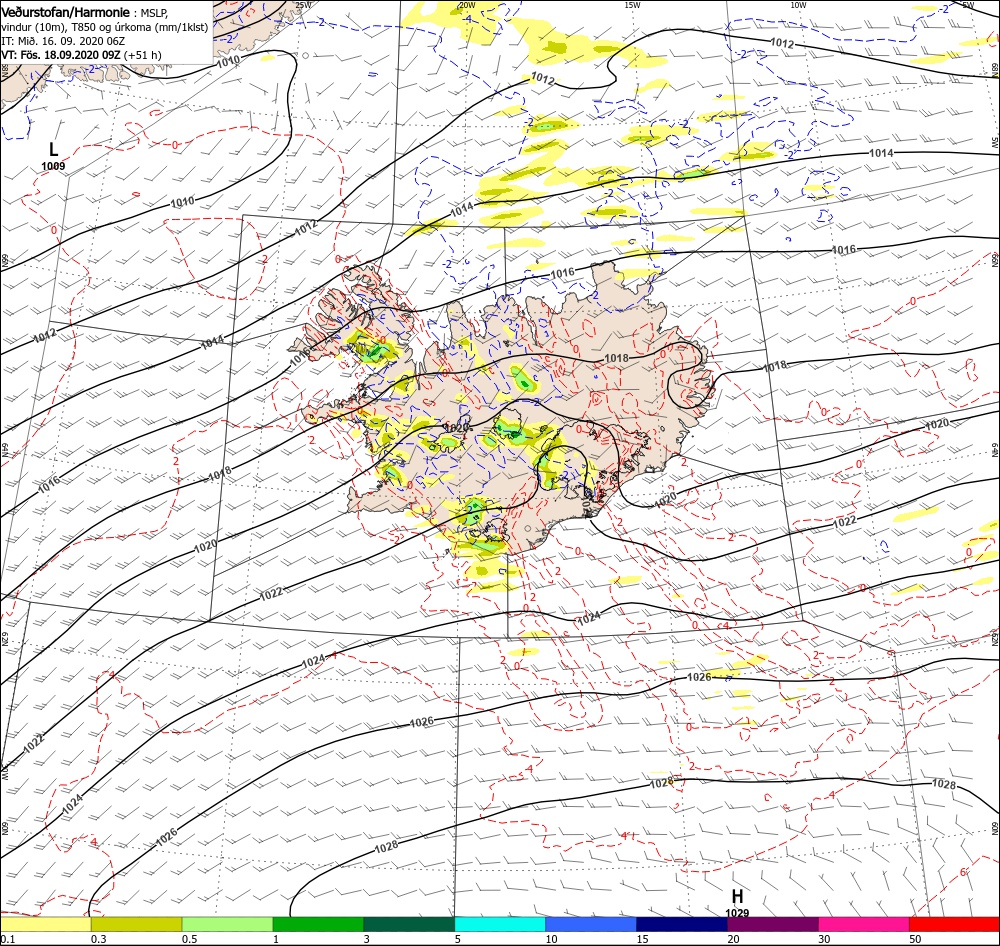
Task: Click the 'Veðurstofan/Harmonie' title text
Action: 65,12
